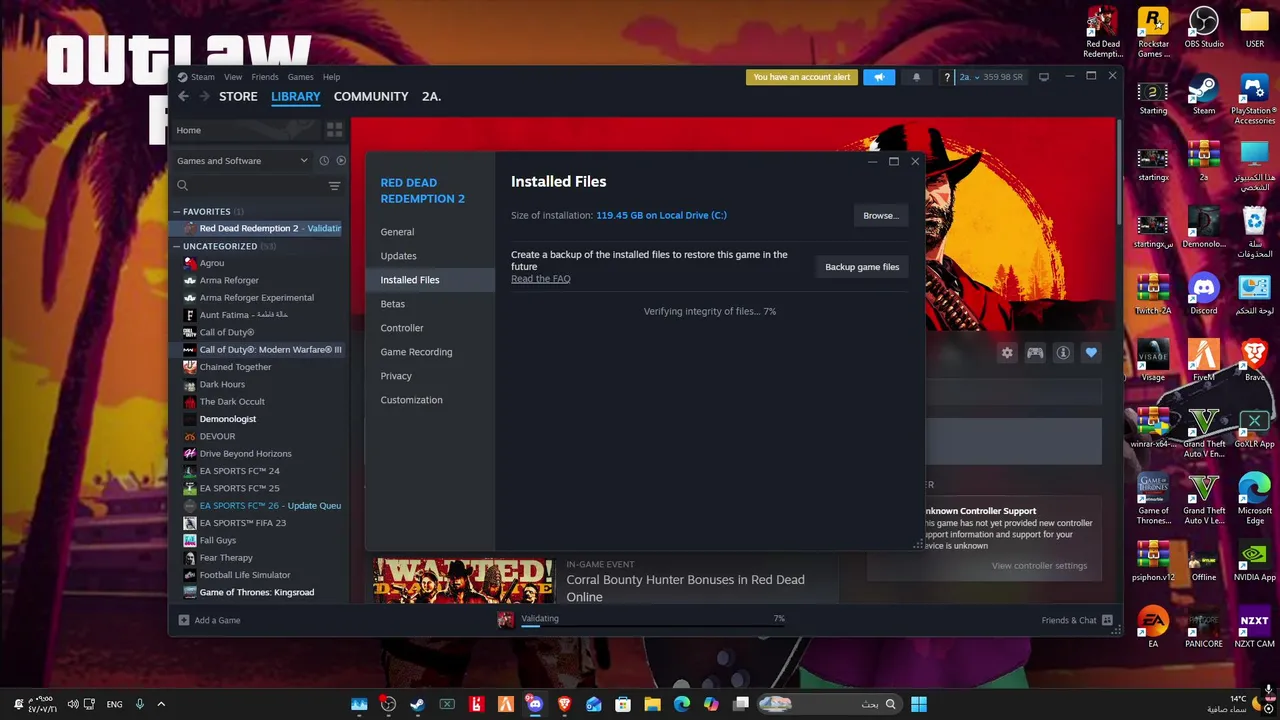Toggle Big Picture mode monitor icon
The width and height of the screenshot is (1280, 720).
[1044, 77]
